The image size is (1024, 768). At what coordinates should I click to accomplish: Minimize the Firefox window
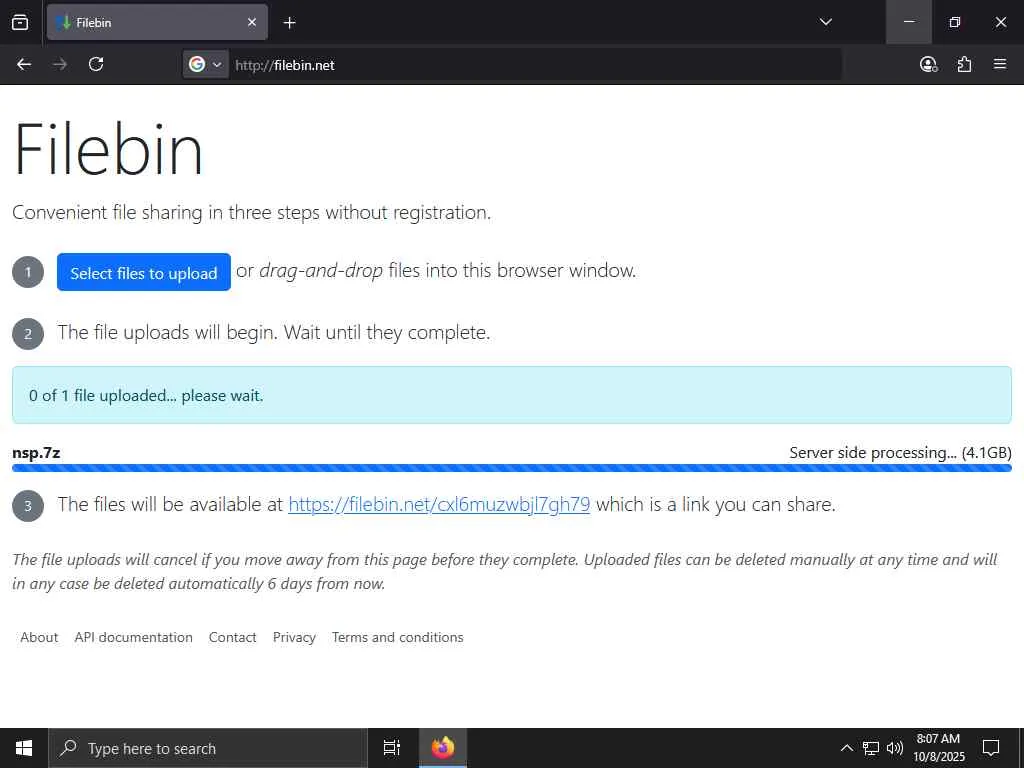click(908, 22)
